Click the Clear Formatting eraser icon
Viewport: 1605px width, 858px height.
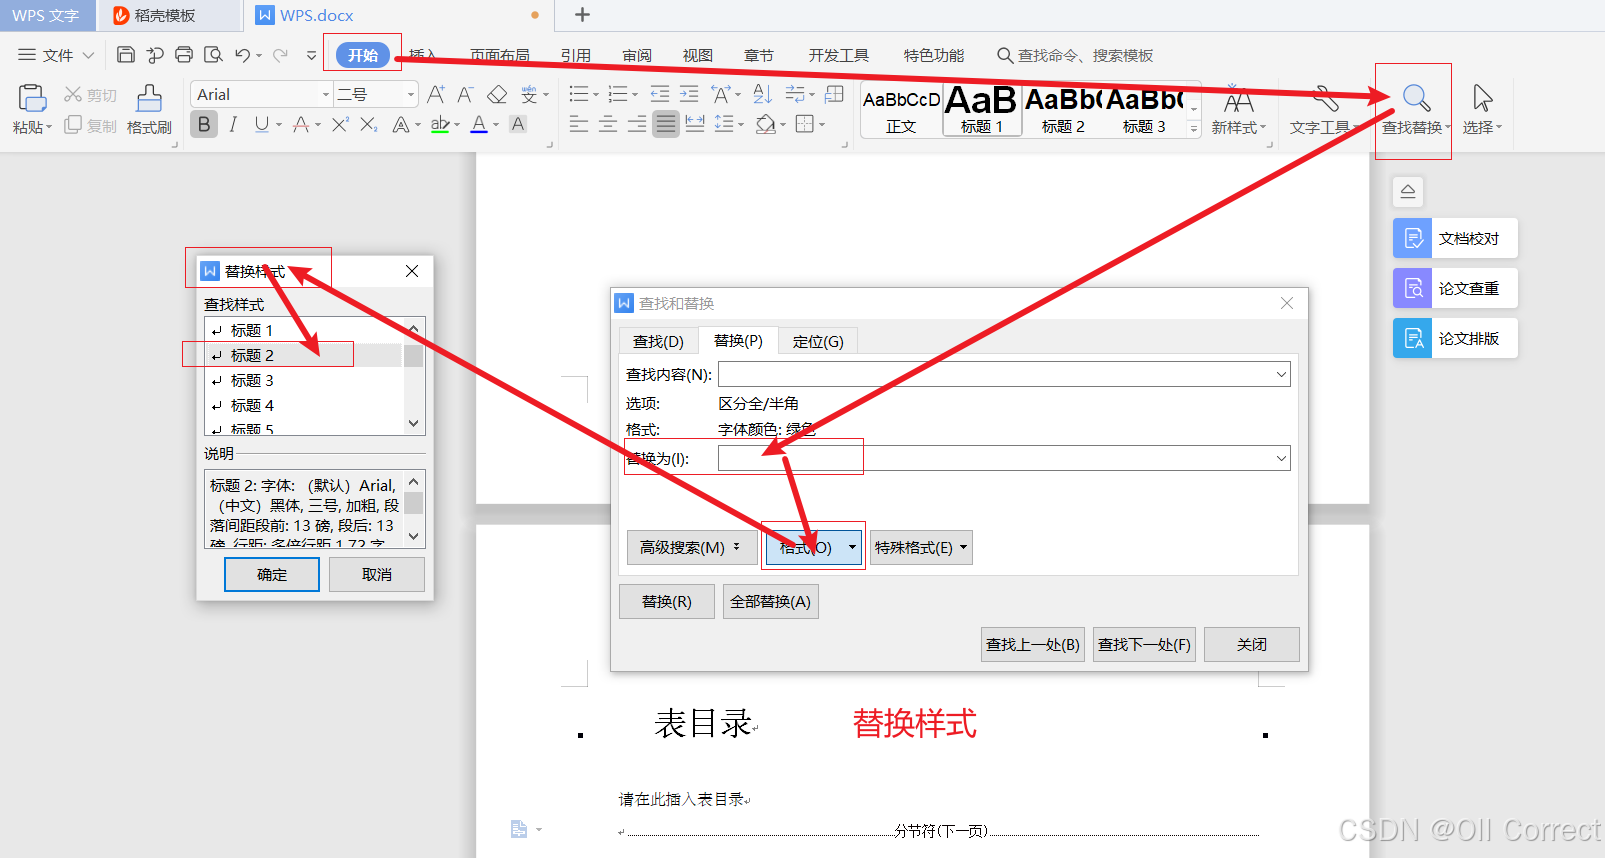497,95
